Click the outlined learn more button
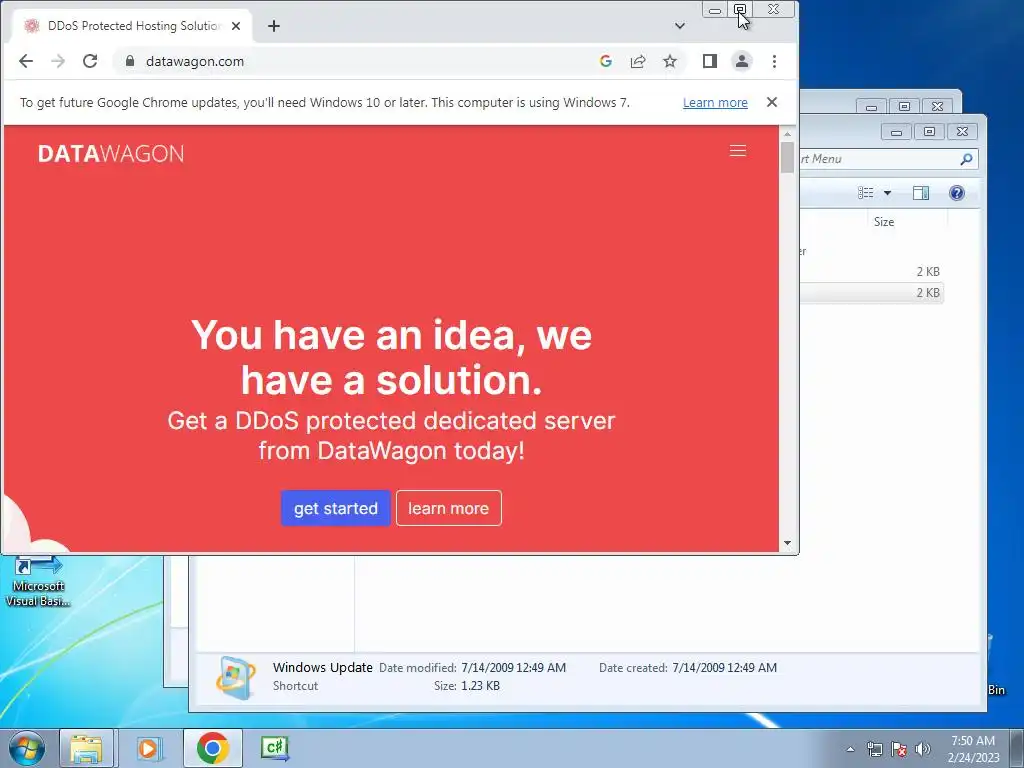Image resolution: width=1024 pixels, height=768 pixels. (449, 508)
